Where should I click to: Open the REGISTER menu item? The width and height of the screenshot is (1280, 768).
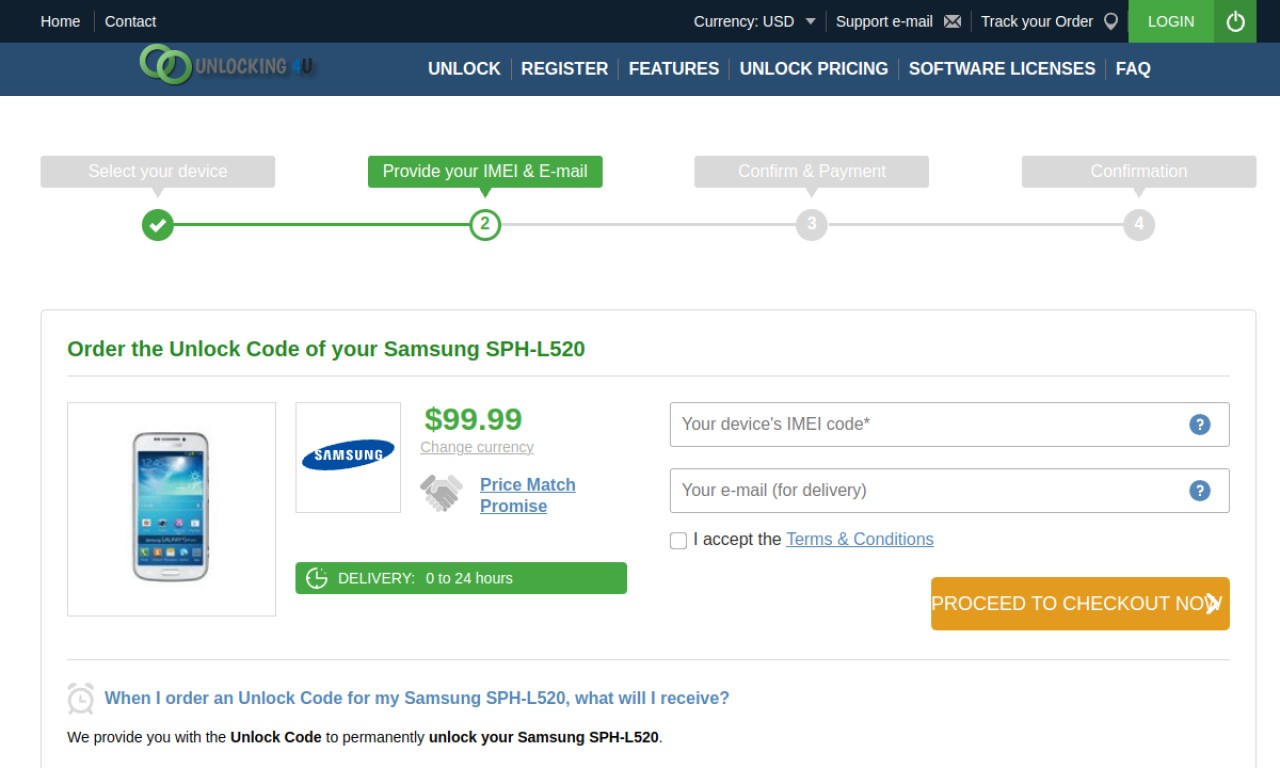564,69
